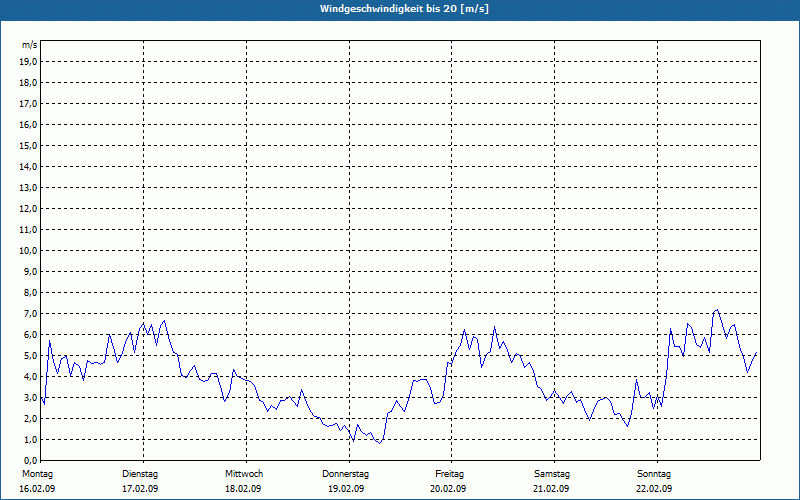Image resolution: width=800 pixels, height=500 pixels.
Task: Click the date 19.02.09
Action: (x=346, y=489)
